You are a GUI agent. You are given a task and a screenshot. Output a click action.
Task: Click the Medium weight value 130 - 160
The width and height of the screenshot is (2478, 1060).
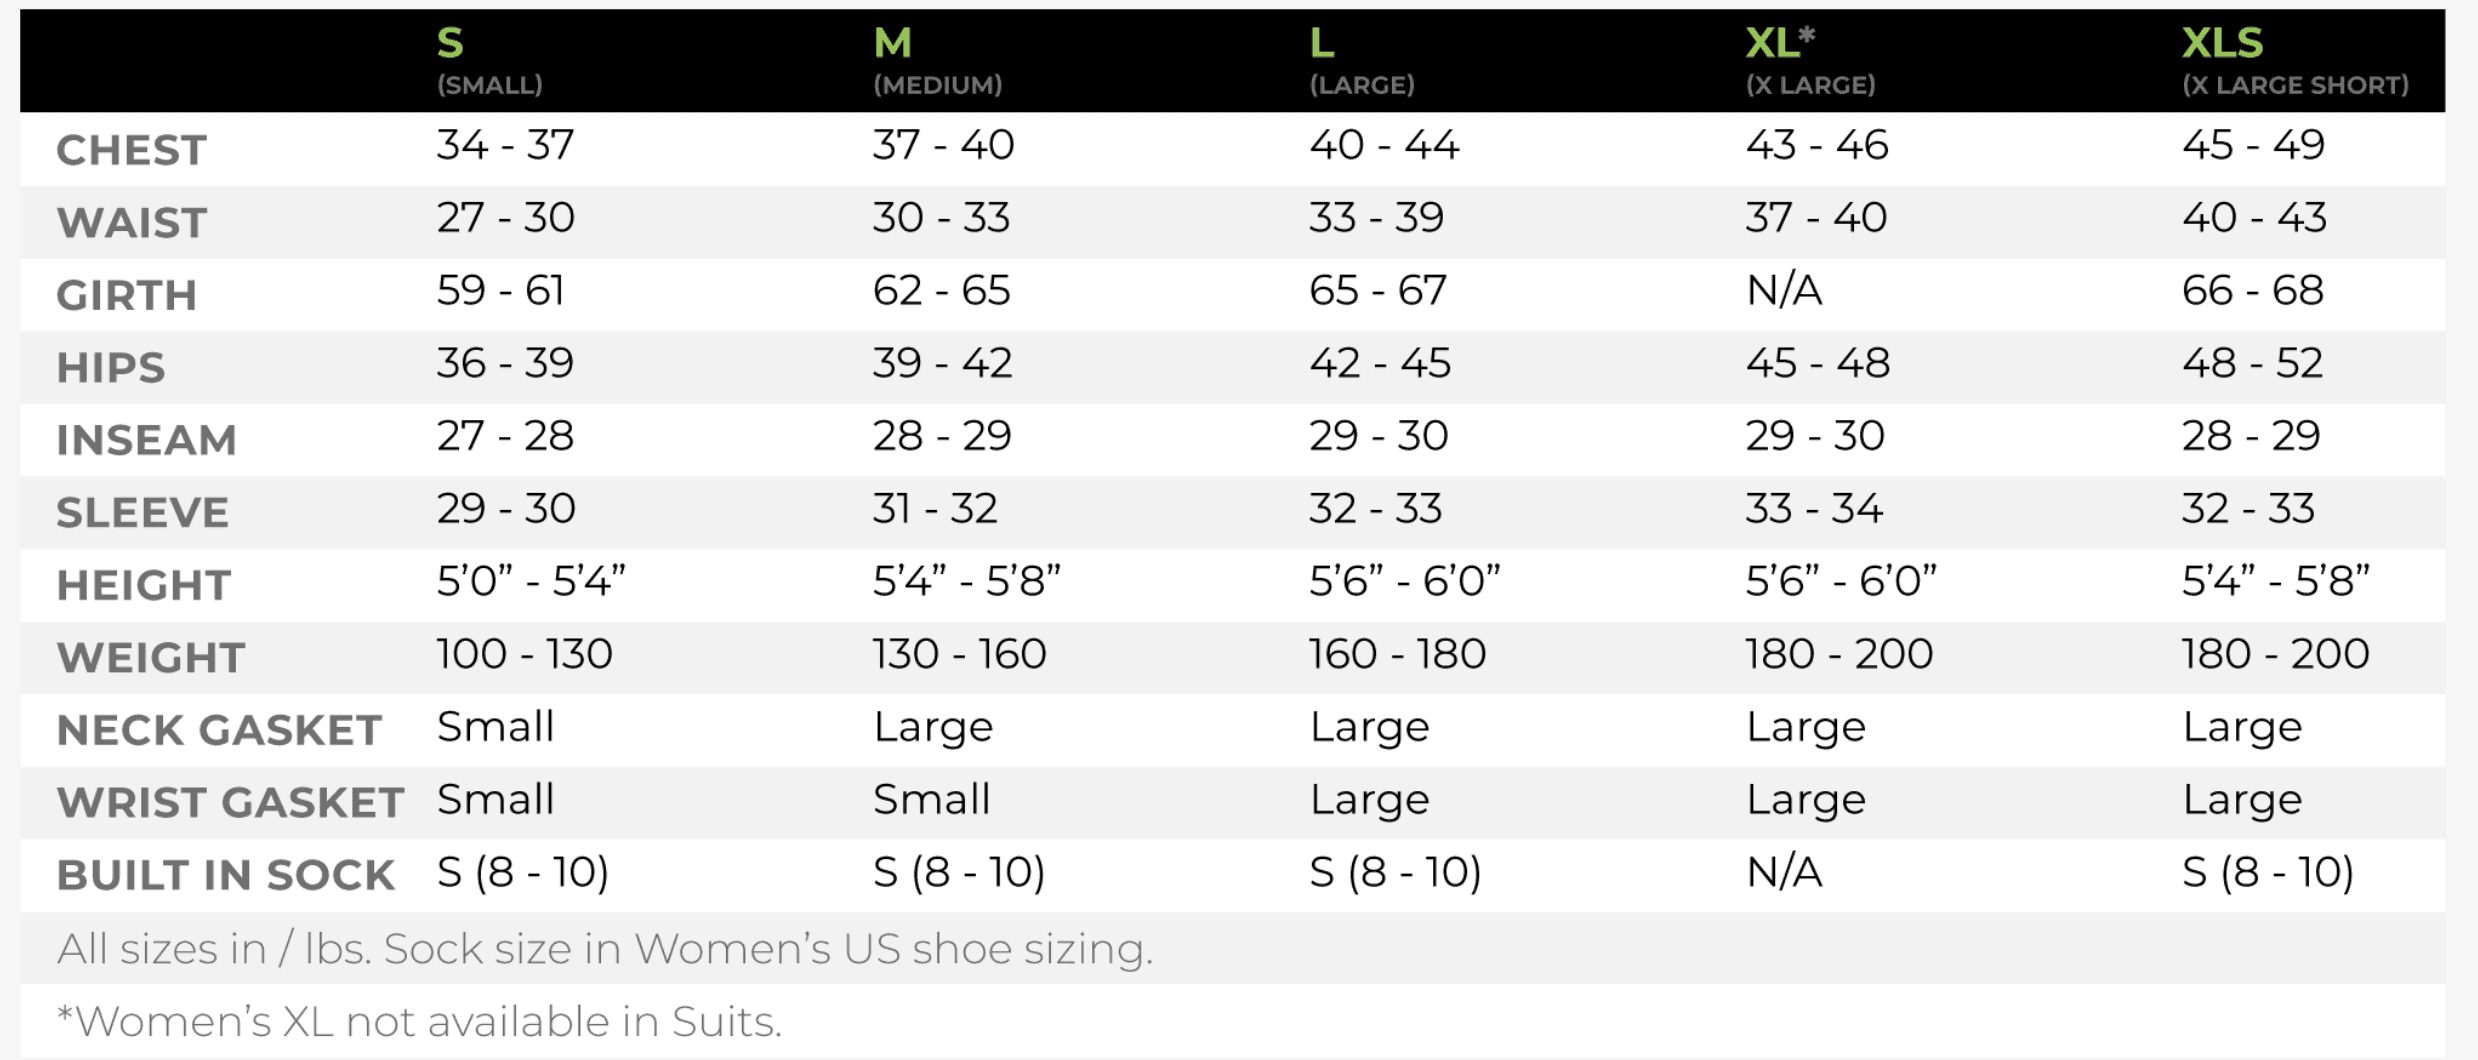tap(959, 654)
